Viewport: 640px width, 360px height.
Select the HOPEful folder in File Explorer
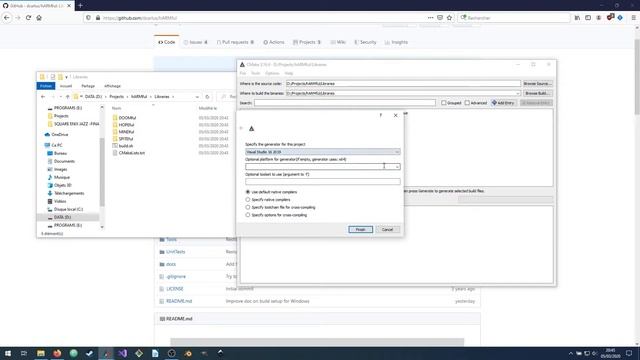tap(126, 125)
